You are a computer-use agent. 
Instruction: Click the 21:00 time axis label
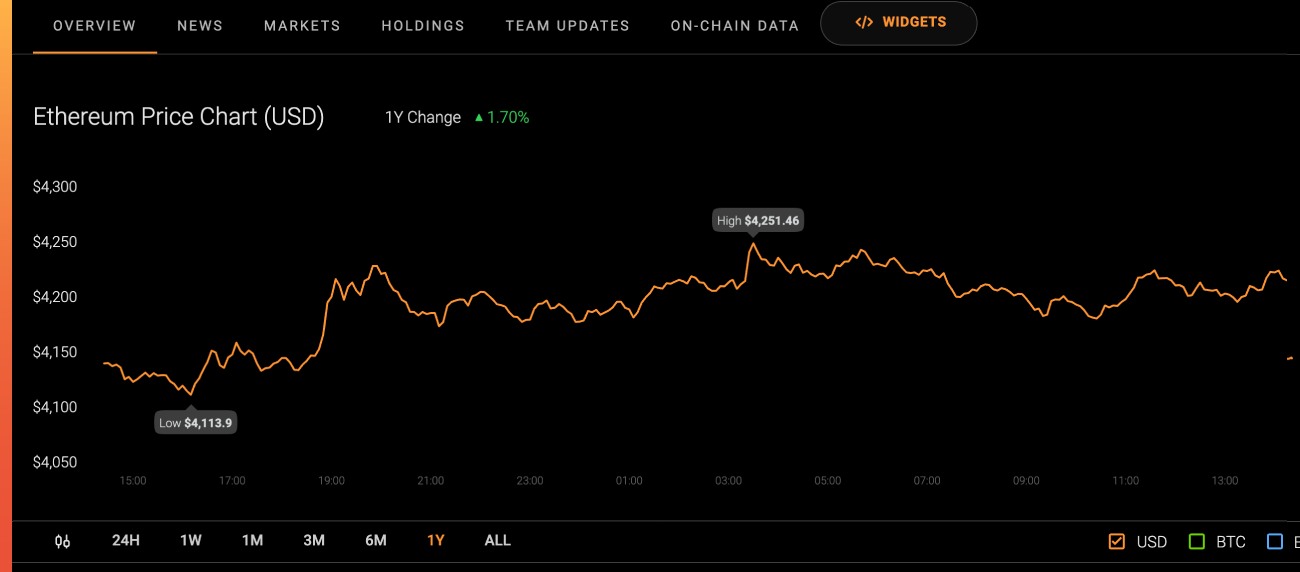tap(430, 481)
